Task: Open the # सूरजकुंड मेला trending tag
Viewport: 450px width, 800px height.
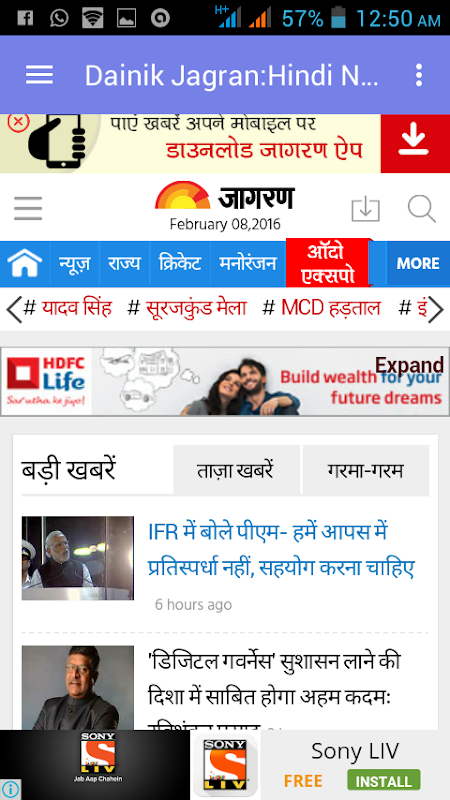Action: [x=187, y=308]
